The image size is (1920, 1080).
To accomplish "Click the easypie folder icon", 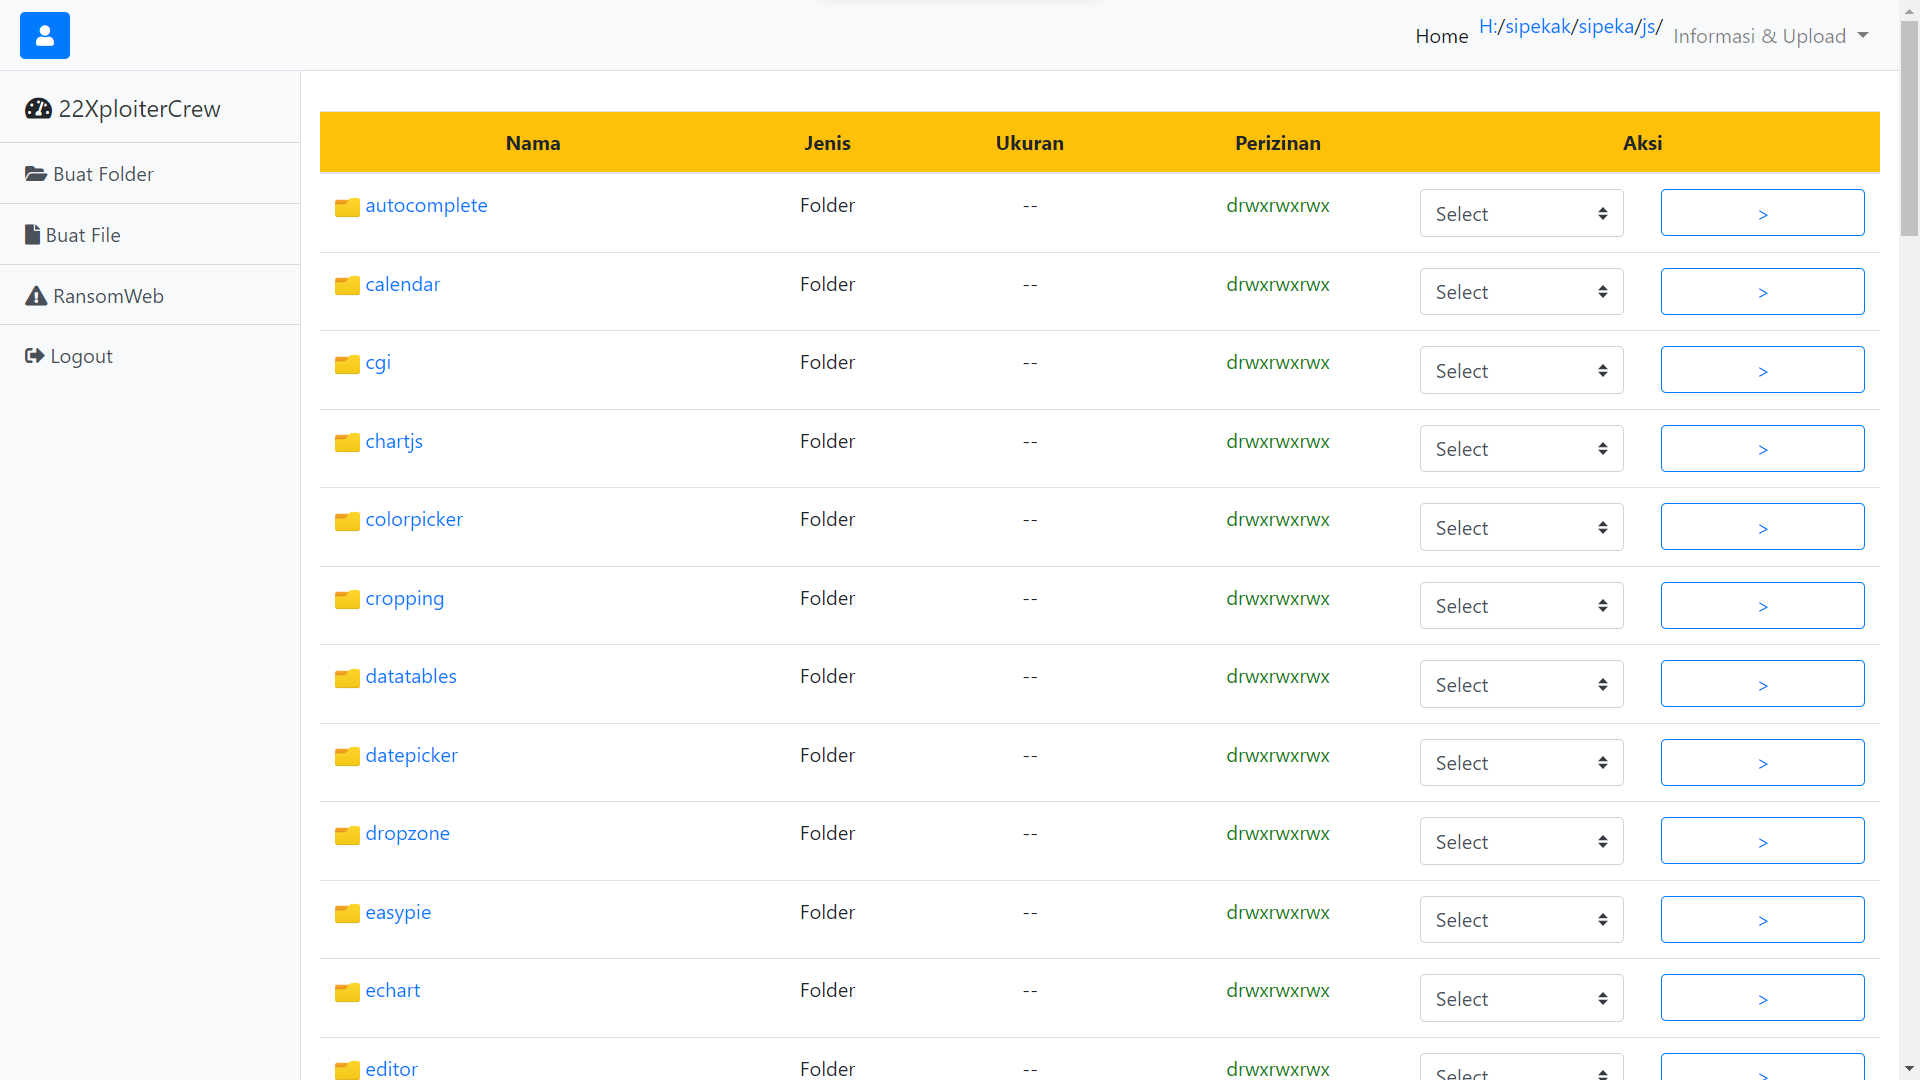I will (347, 914).
